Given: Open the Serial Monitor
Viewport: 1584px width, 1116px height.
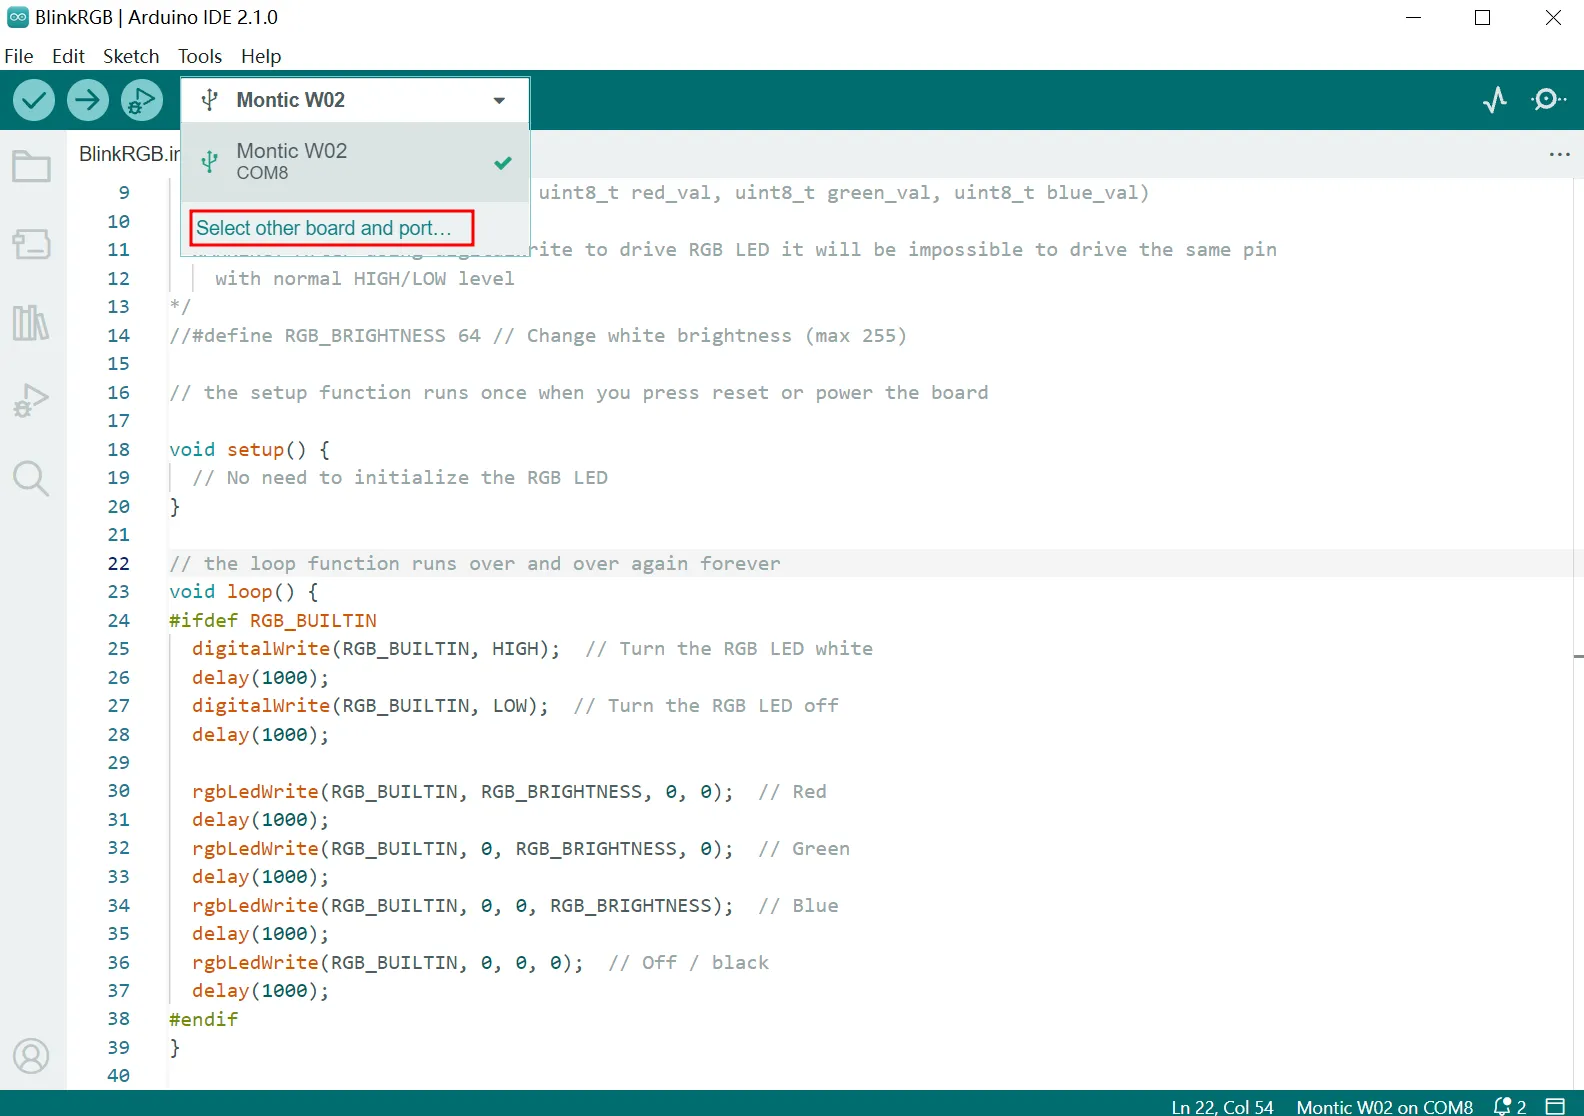Looking at the screenshot, I should point(1548,100).
